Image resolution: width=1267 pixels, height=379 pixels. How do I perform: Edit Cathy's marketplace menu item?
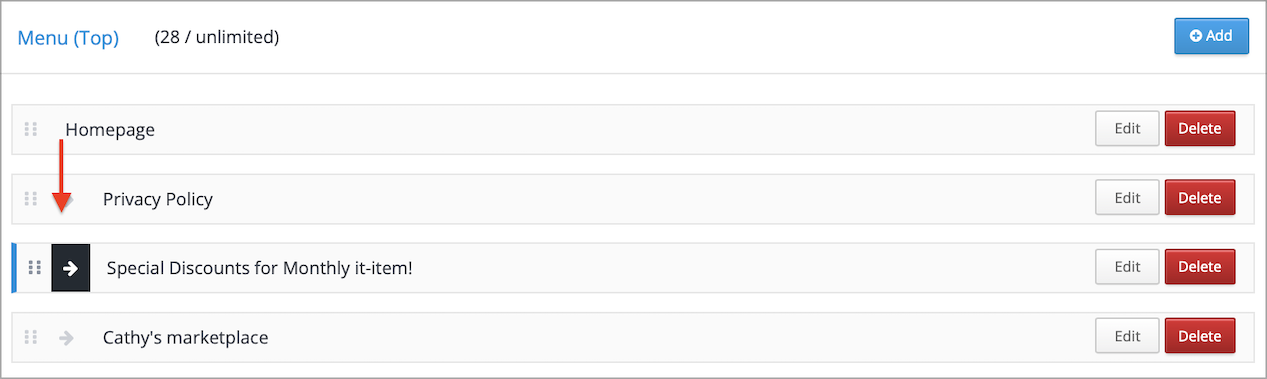1128,337
